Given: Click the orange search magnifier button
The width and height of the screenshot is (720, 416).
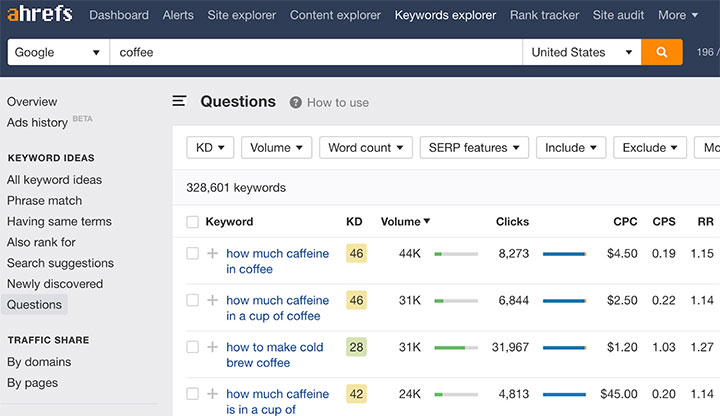Looking at the screenshot, I should (x=662, y=52).
